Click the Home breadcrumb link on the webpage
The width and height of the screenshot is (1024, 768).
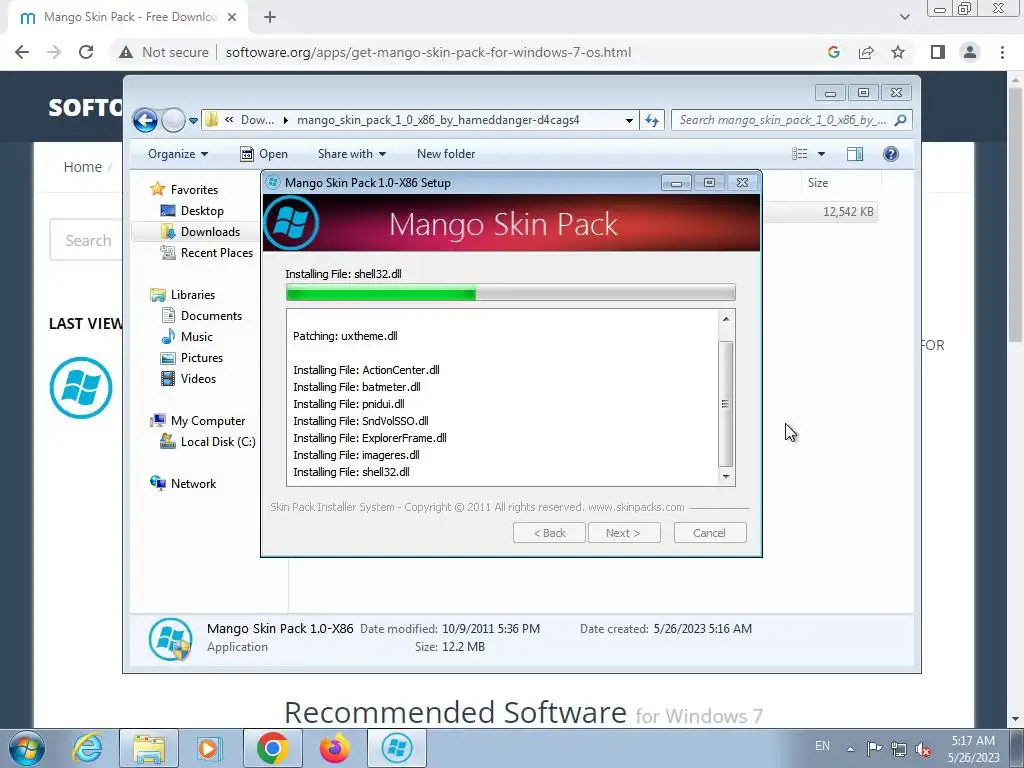click(x=82, y=167)
